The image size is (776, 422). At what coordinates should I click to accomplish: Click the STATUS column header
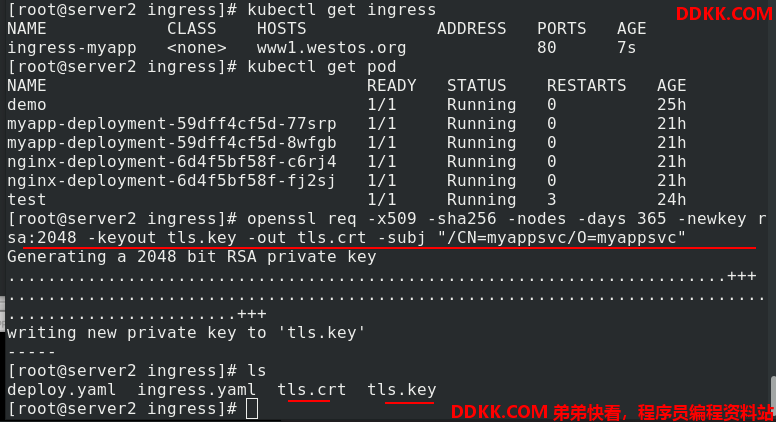pyautogui.click(x=477, y=86)
